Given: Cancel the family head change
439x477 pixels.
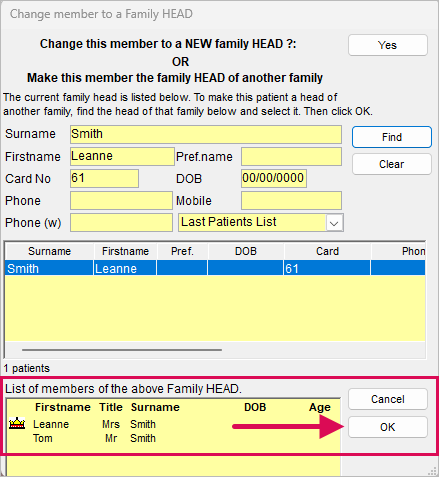Looking at the screenshot, I should pyautogui.click(x=388, y=399).
